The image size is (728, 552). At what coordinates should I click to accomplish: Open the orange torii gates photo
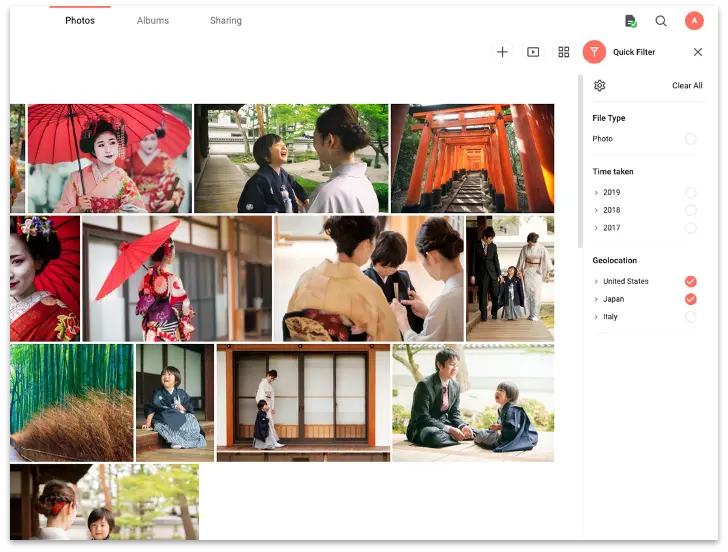472,158
